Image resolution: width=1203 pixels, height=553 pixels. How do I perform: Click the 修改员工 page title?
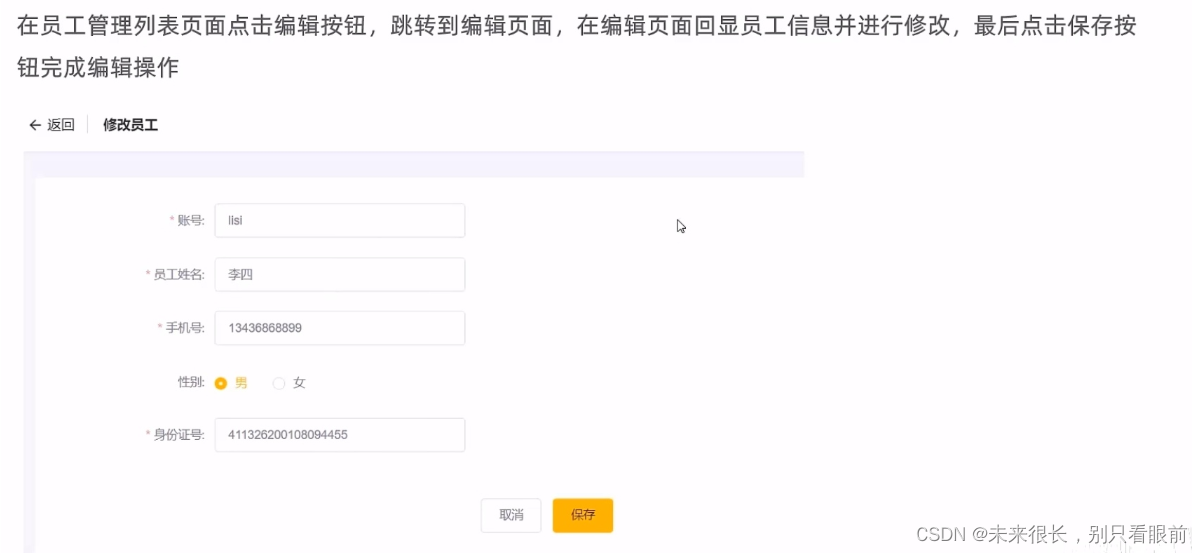tap(130, 125)
